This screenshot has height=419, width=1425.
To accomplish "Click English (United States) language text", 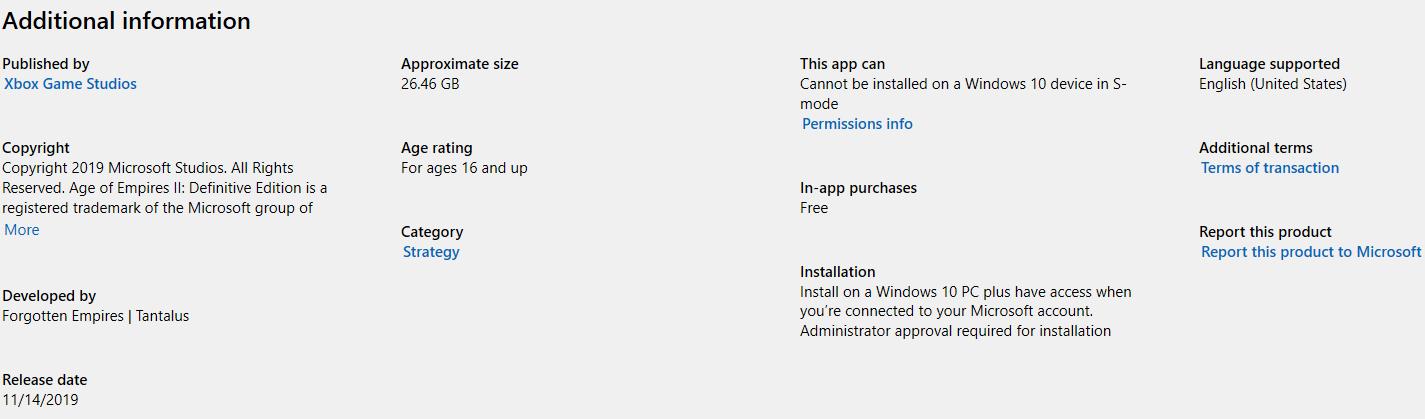I will tap(1273, 84).
